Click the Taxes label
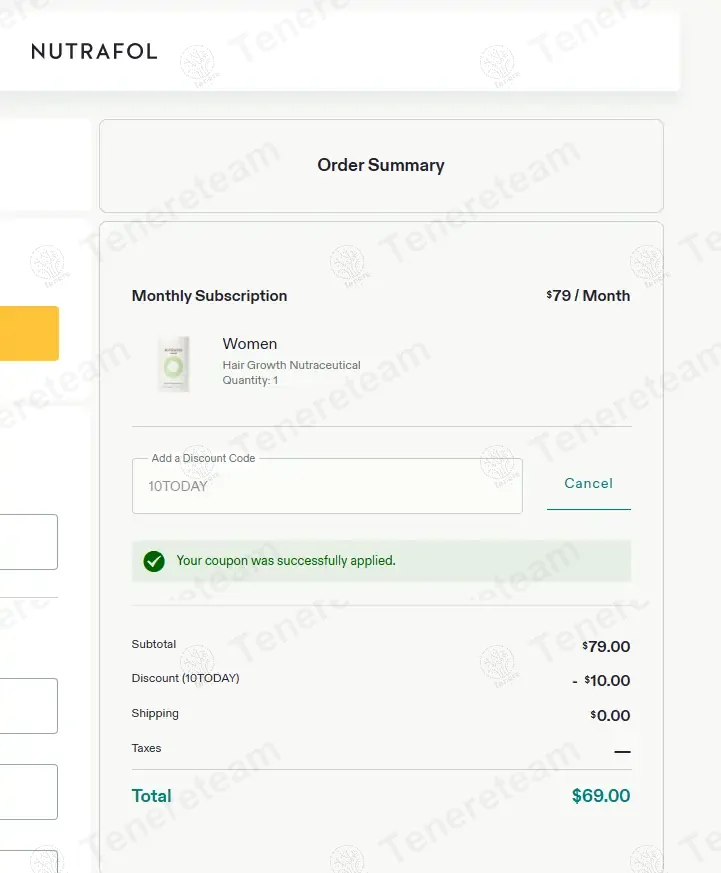The height and width of the screenshot is (873, 721). click(146, 748)
